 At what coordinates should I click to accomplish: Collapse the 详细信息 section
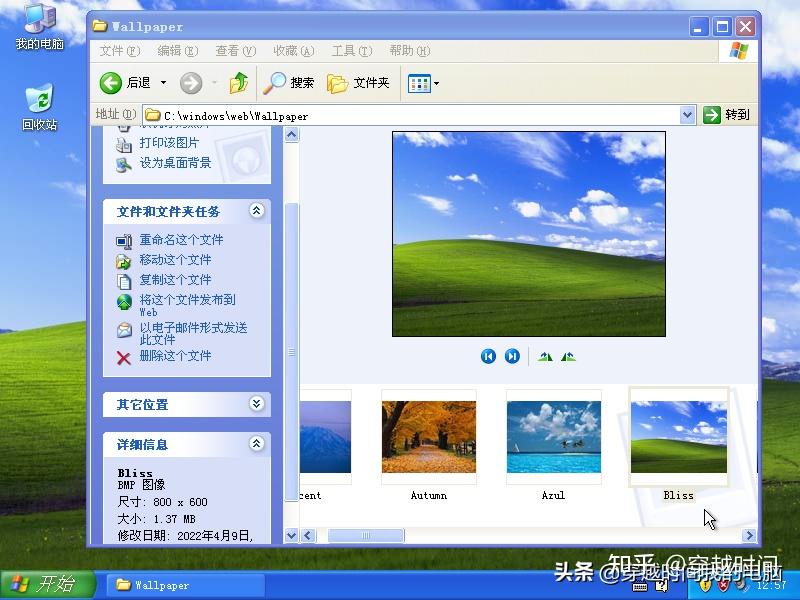click(256, 443)
